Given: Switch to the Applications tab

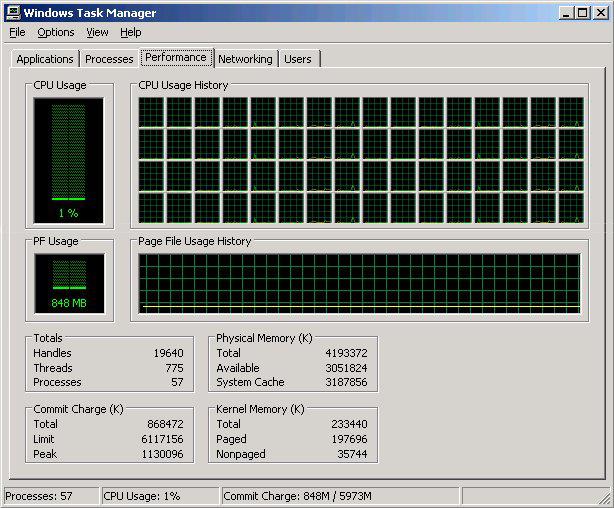Looking at the screenshot, I should (x=45, y=59).
